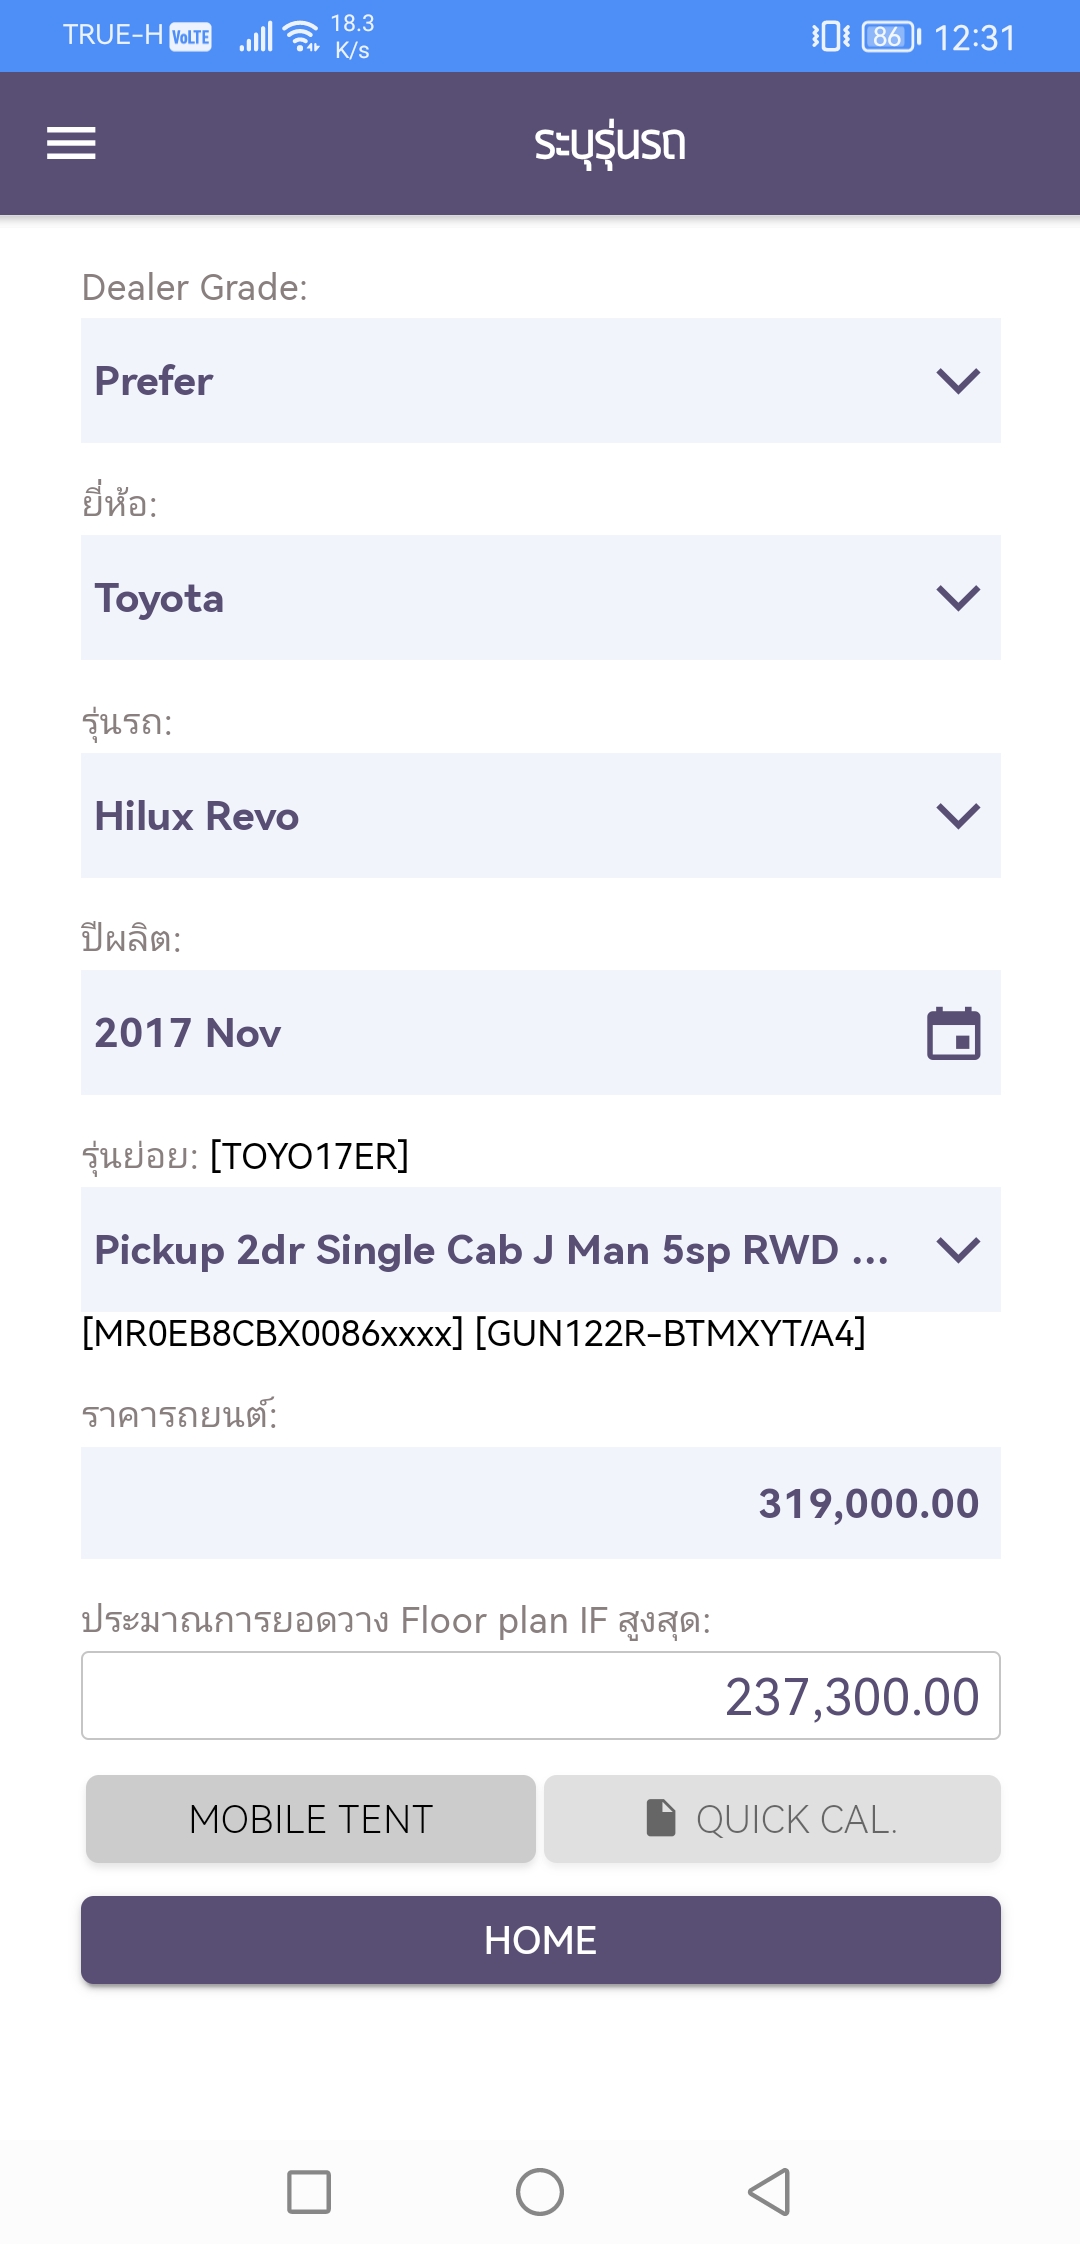The height and width of the screenshot is (2244, 1080).
Task: Open the Toyota brand dropdown
Action: point(540,598)
